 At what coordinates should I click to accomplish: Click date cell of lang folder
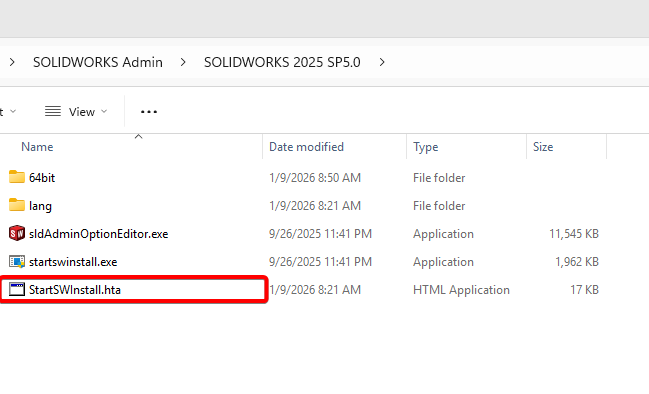315,206
